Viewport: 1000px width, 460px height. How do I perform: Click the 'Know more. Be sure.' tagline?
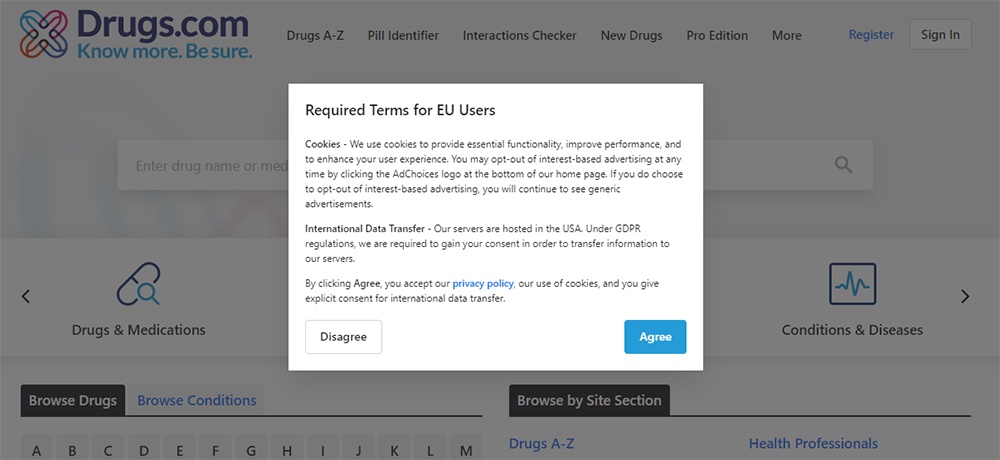[165, 51]
